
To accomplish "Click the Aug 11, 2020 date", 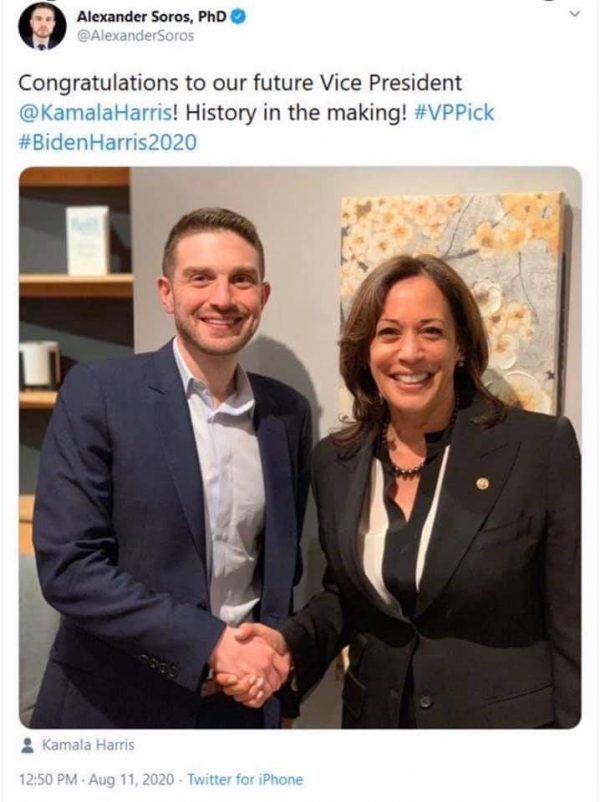I will point(131,779).
